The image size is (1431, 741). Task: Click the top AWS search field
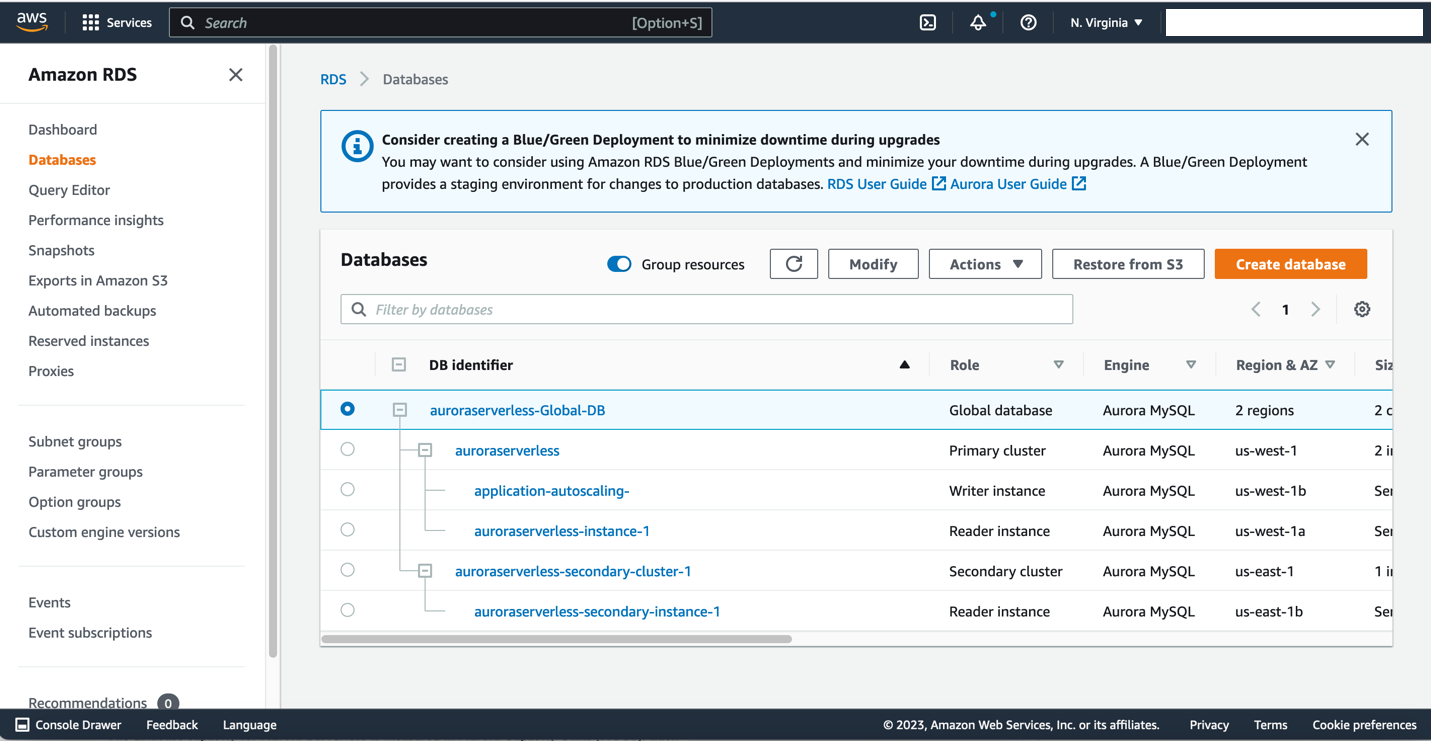[x=440, y=22]
